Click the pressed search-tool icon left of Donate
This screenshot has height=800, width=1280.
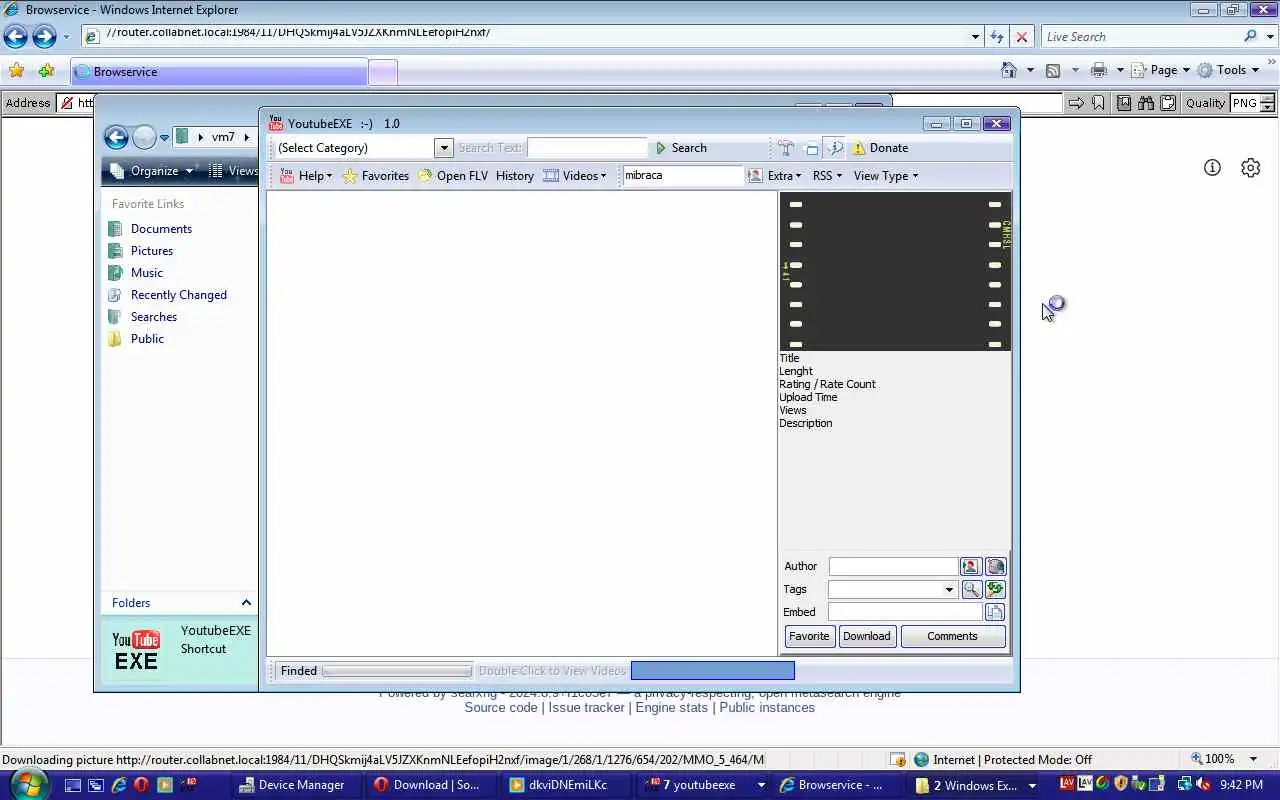click(834, 148)
